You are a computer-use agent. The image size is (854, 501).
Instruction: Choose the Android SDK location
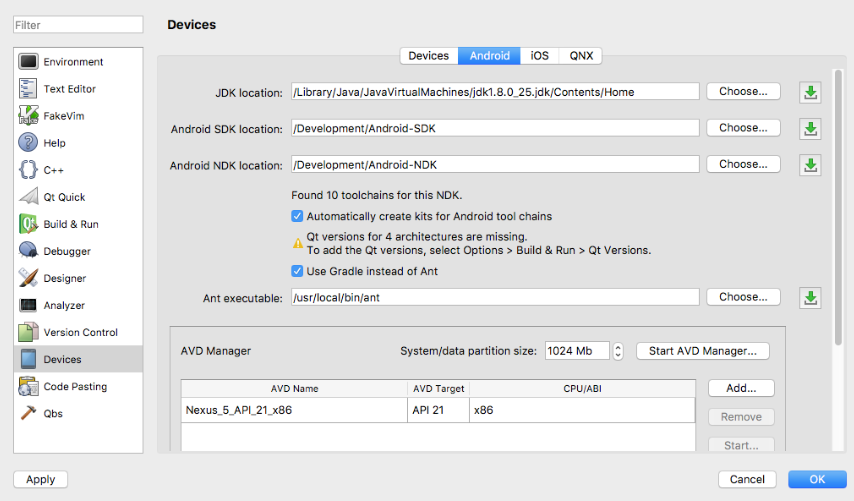coord(743,127)
